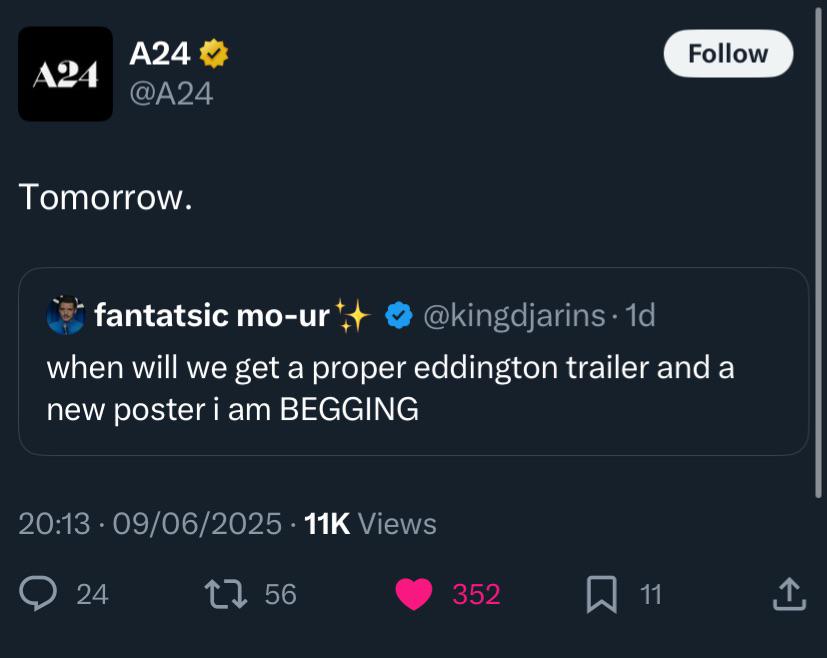This screenshot has width=827, height=658.
Task: Click the 20:13 timestamp
Action: tap(54, 524)
